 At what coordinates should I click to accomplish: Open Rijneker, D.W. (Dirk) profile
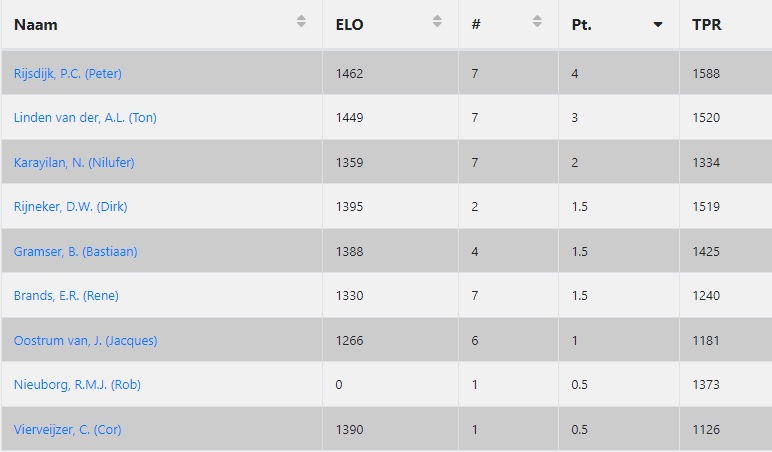(70, 206)
